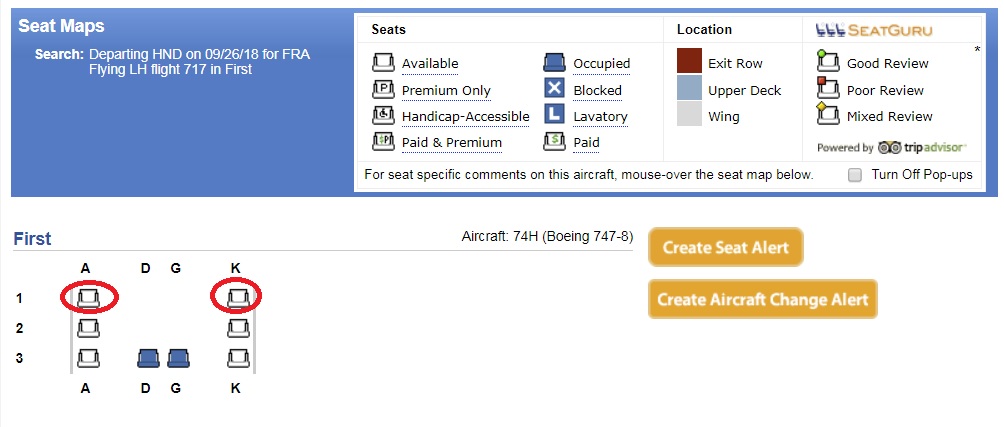Choose seat 2K in First
The image size is (1004, 427).
click(x=239, y=328)
